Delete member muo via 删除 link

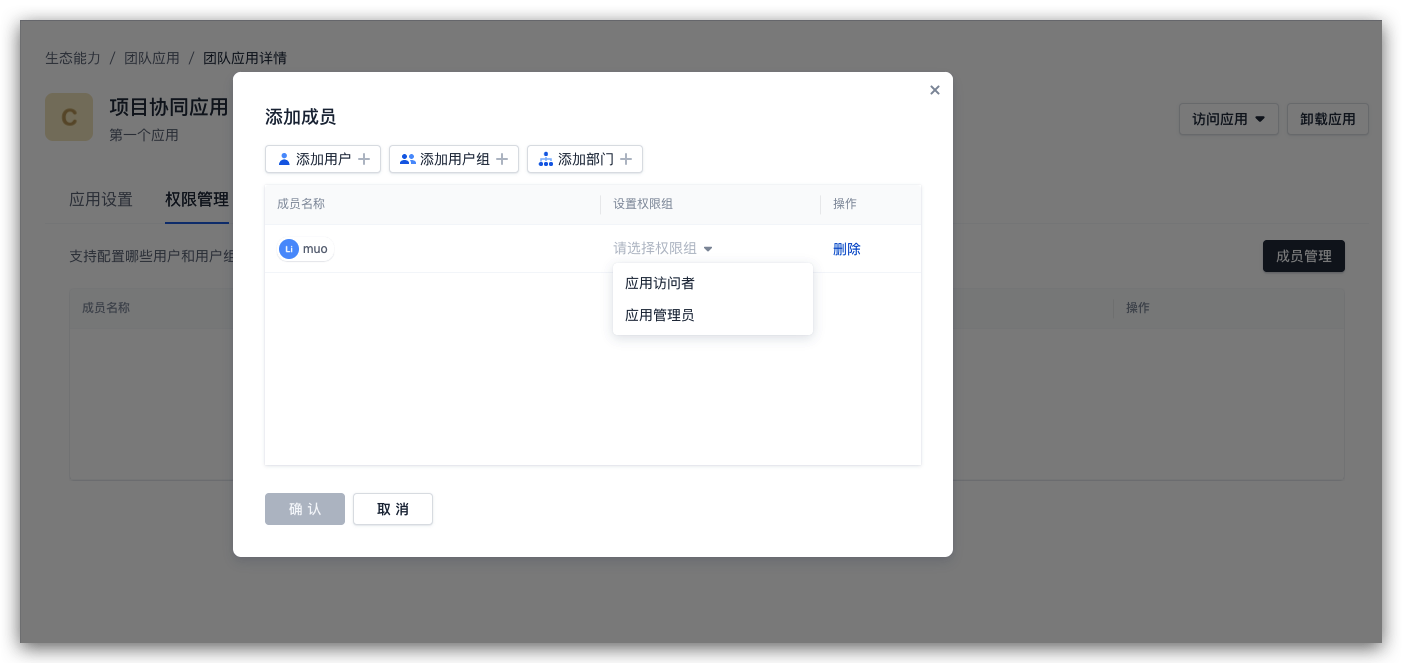(x=847, y=249)
